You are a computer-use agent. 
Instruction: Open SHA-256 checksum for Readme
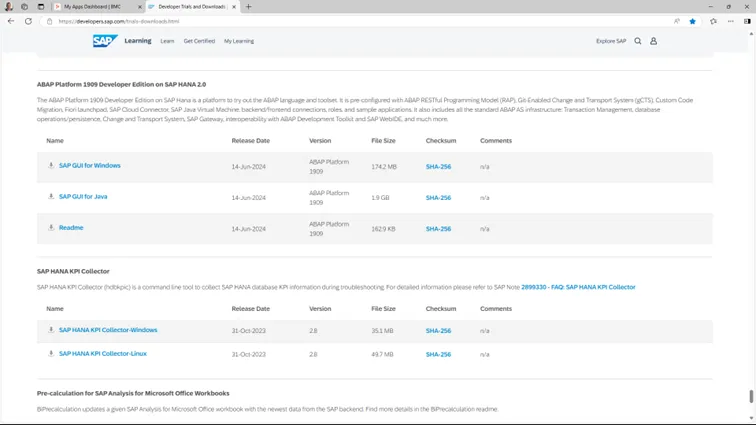point(438,229)
